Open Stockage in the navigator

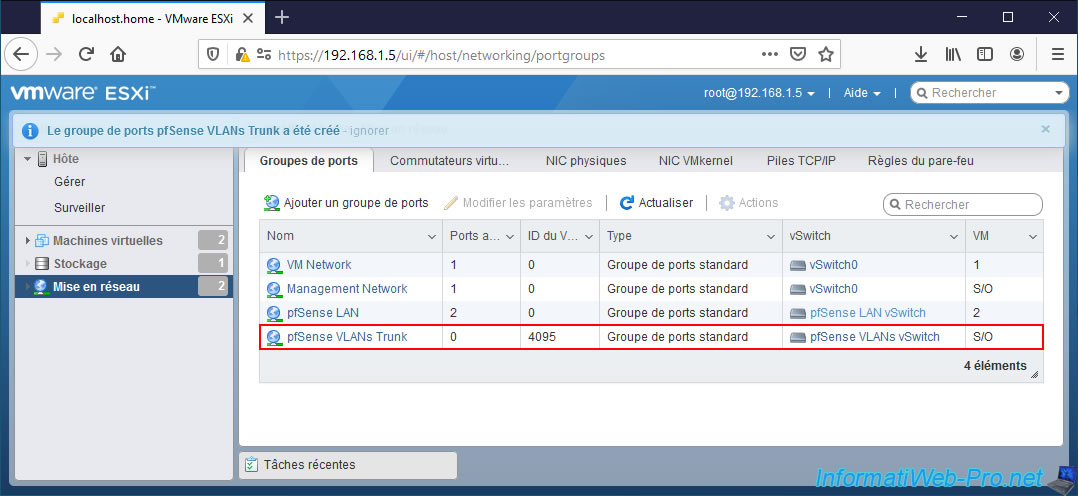coord(80,263)
